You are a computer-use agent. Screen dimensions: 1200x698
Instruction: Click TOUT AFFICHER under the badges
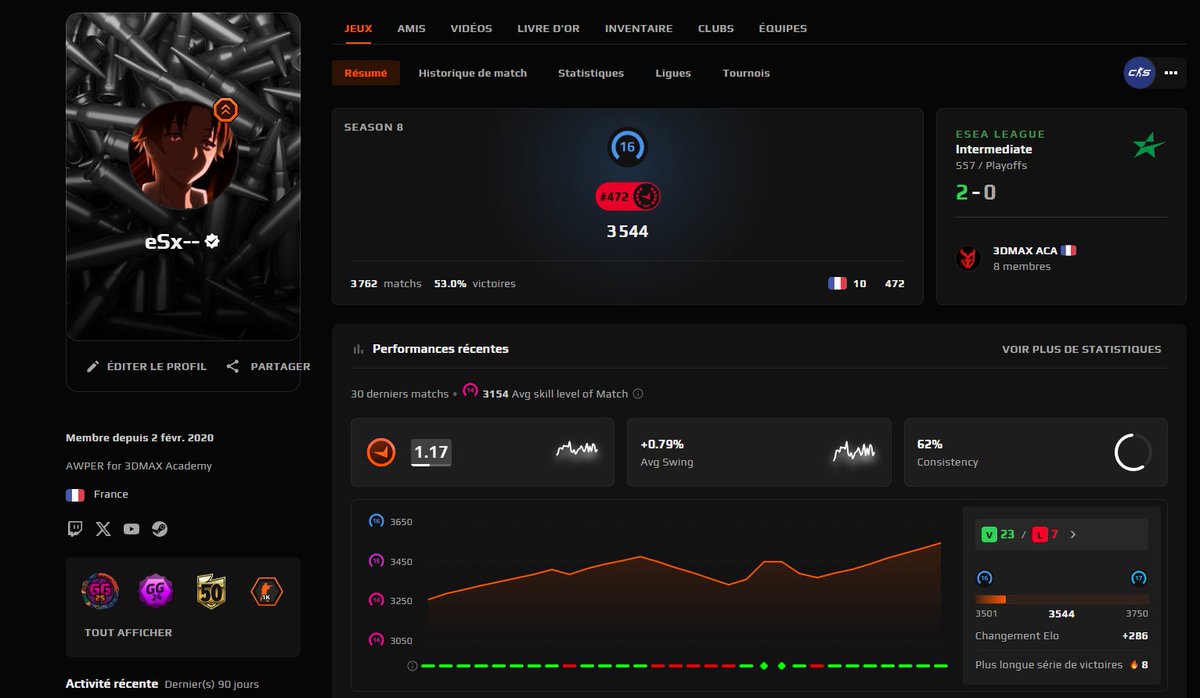pos(128,633)
